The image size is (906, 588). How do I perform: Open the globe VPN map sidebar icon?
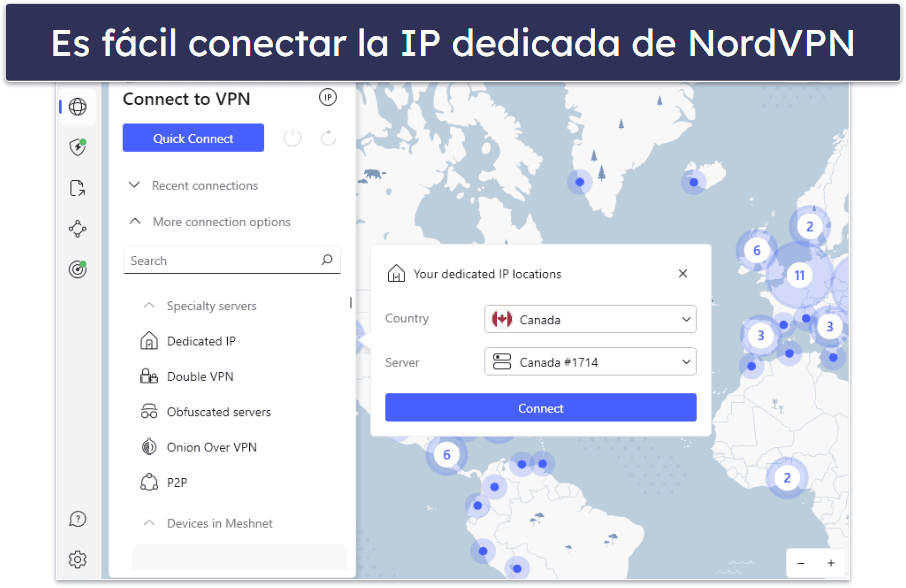click(x=77, y=107)
